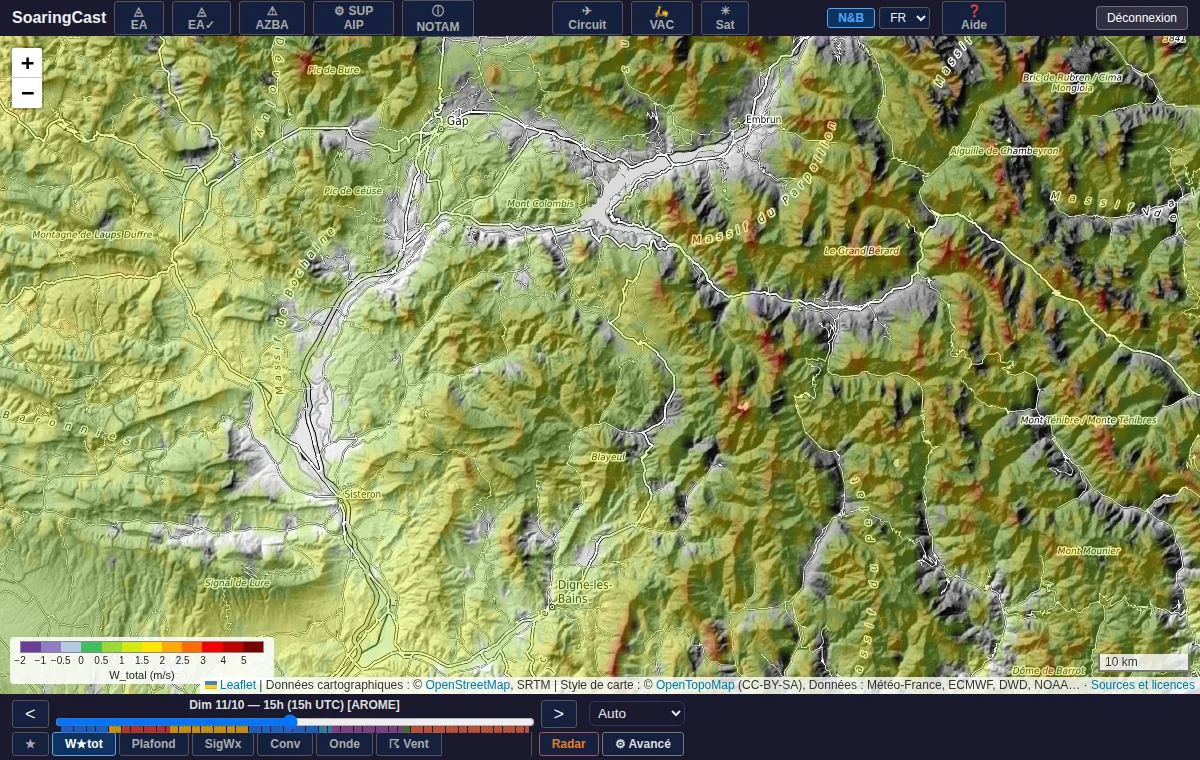
Task: Toggle the Radar overlay
Action: tap(569, 744)
